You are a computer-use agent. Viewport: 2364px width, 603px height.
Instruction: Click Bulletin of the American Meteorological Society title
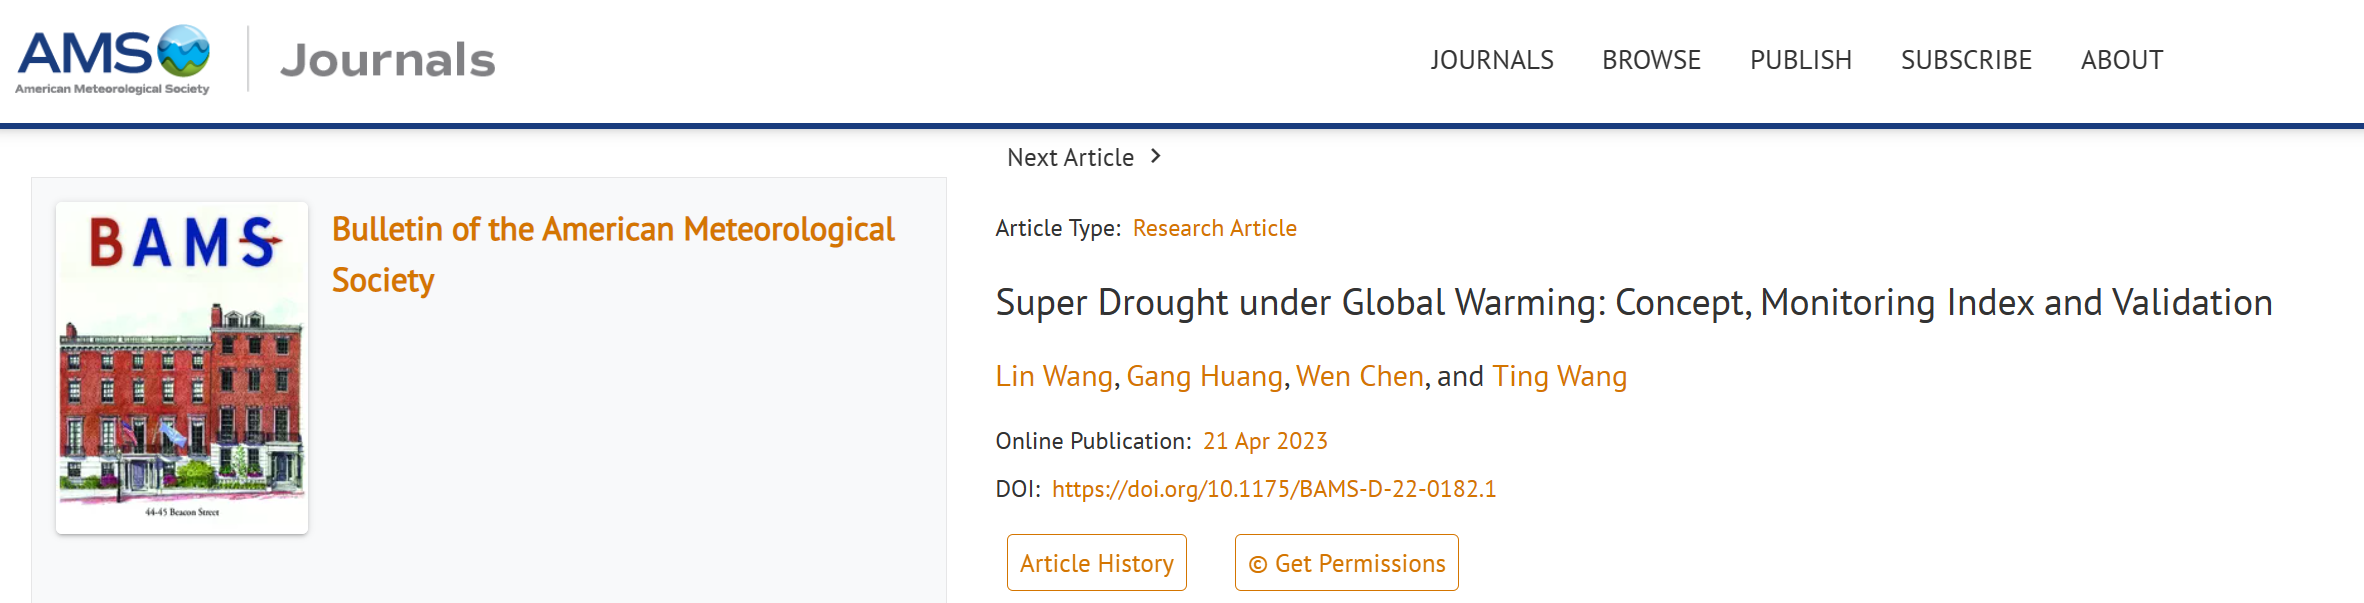(613, 255)
